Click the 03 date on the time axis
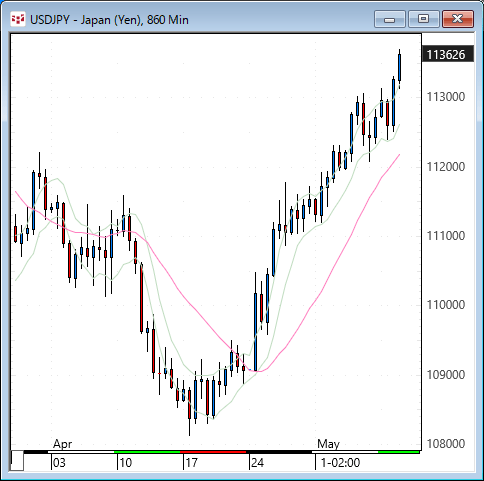Image resolution: width=484 pixels, height=481 pixels. point(59,463)
